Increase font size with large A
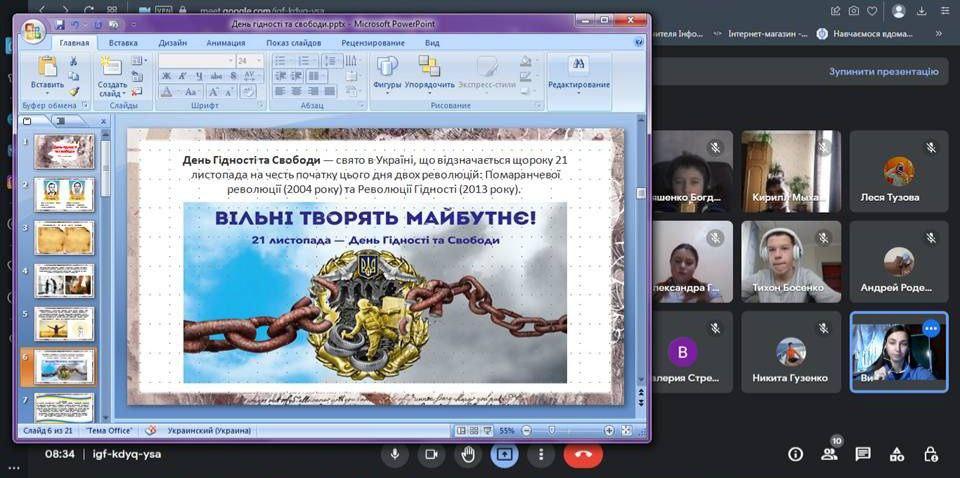 213,92
